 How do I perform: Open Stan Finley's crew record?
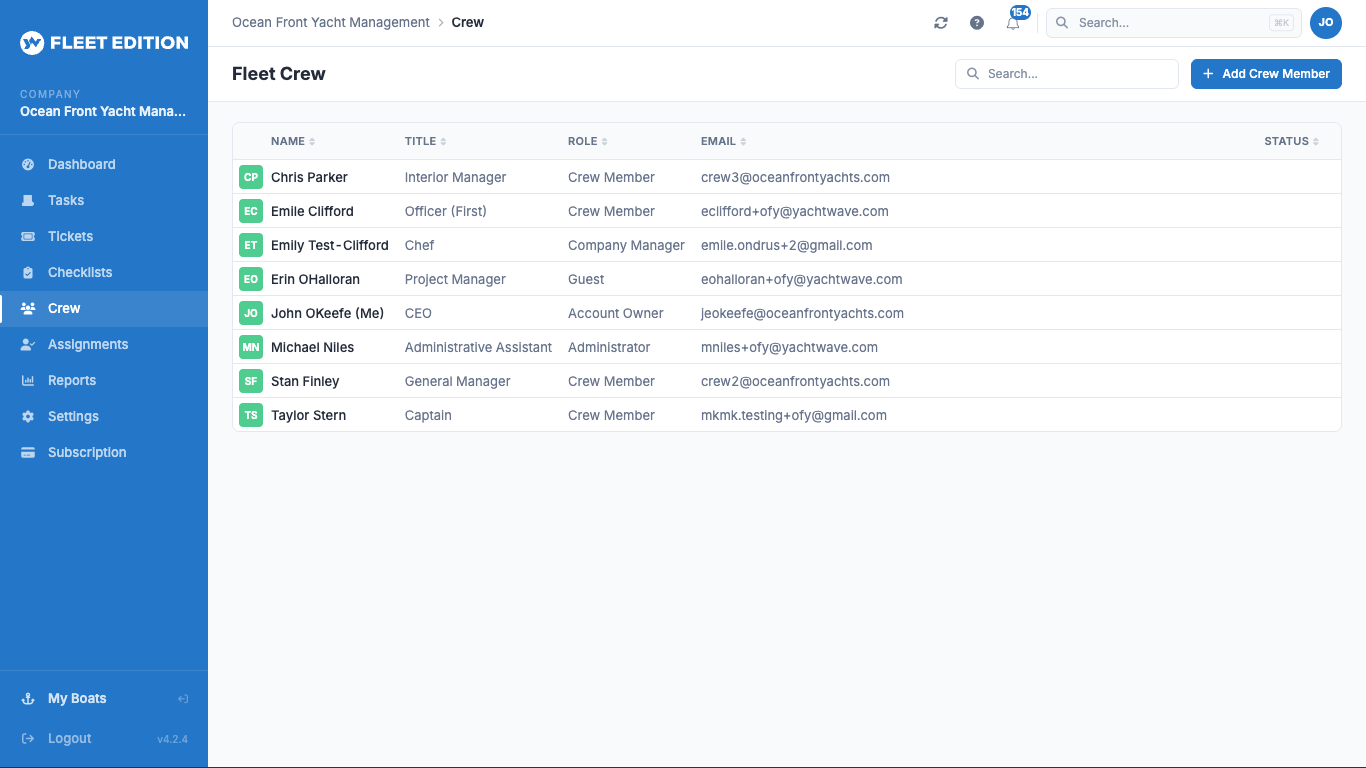point(305,381)
